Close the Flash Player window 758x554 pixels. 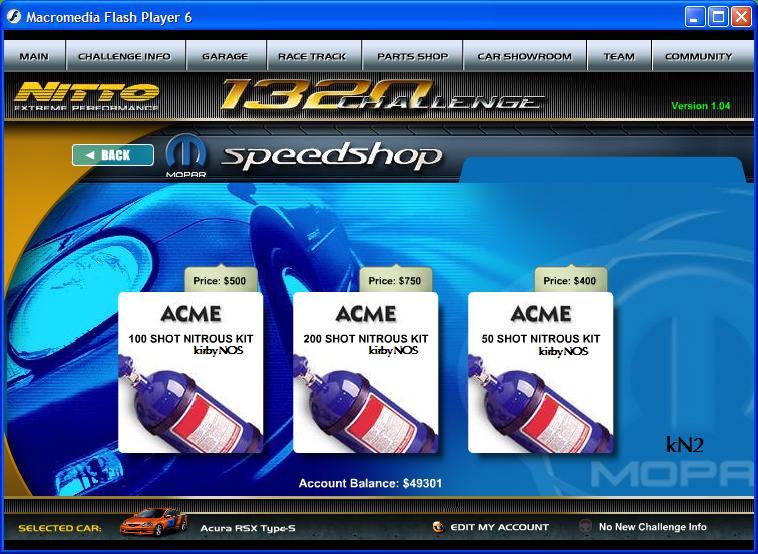[x=741, y=17]
